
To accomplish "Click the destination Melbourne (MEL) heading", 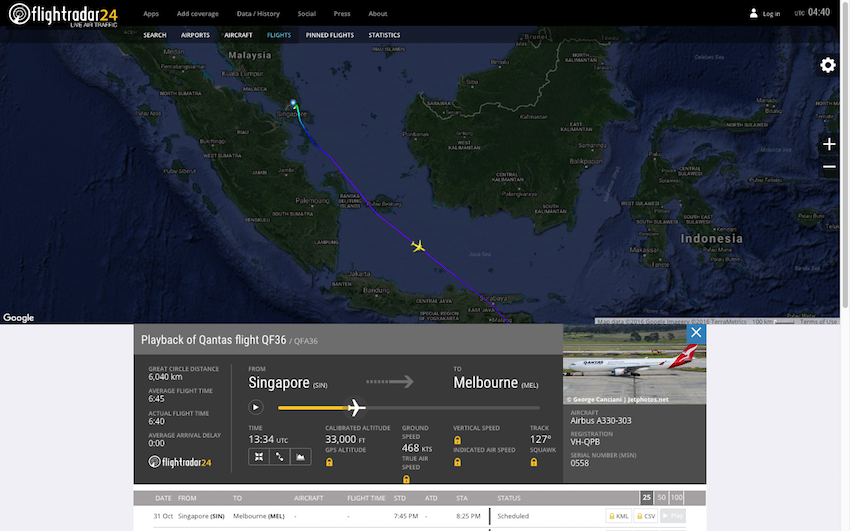I will [x=495, y=383].
